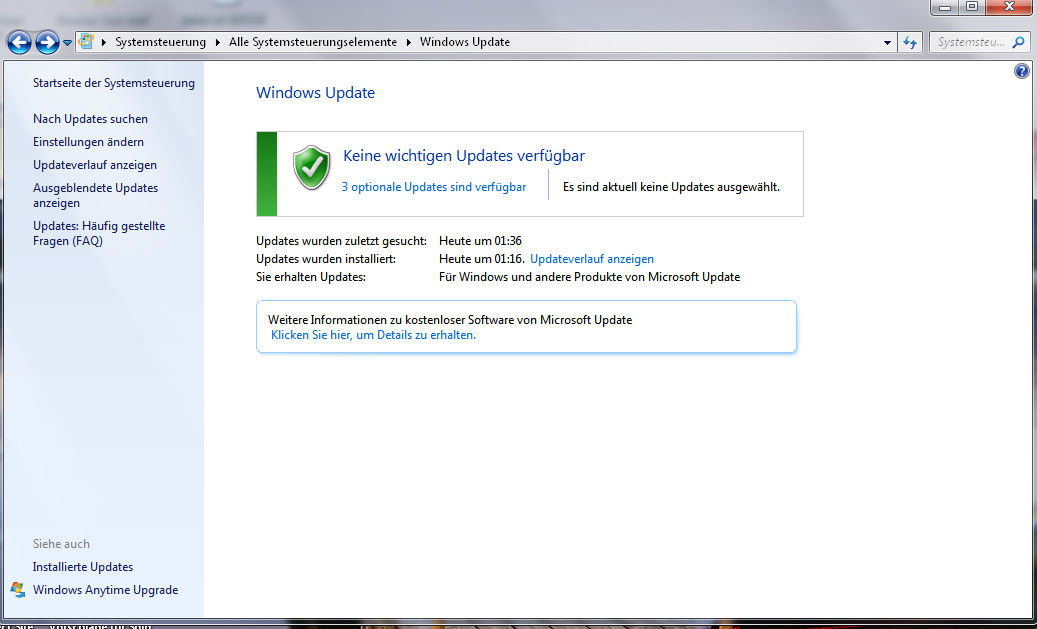Viewport: 1037px width, 629px height.
Task: Click Nach Updates suchen
Action: pyautogui.click(x=91, y=119)
